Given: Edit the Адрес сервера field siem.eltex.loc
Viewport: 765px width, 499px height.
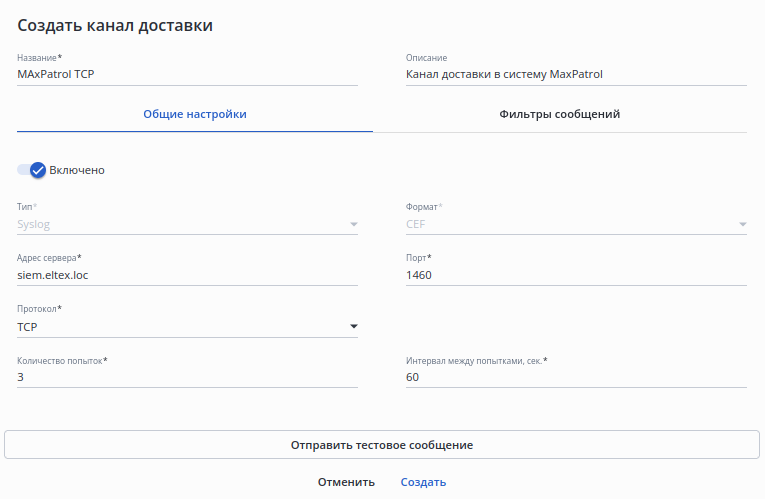Looking at the screenshot, I should (x=187, y=275).
